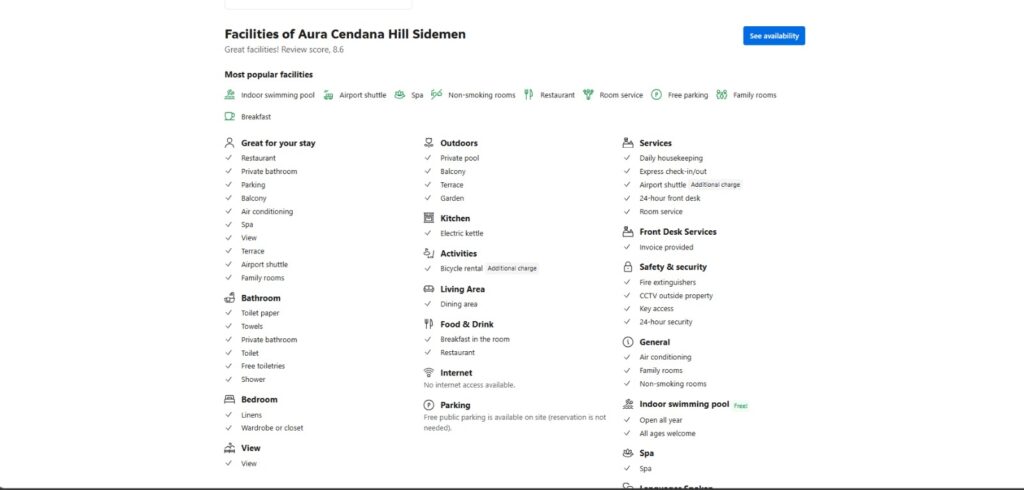The image size is (1024, 490).
Task: Click the Spa lotus icon in popular facilities
Action: (x=400, y=95)
